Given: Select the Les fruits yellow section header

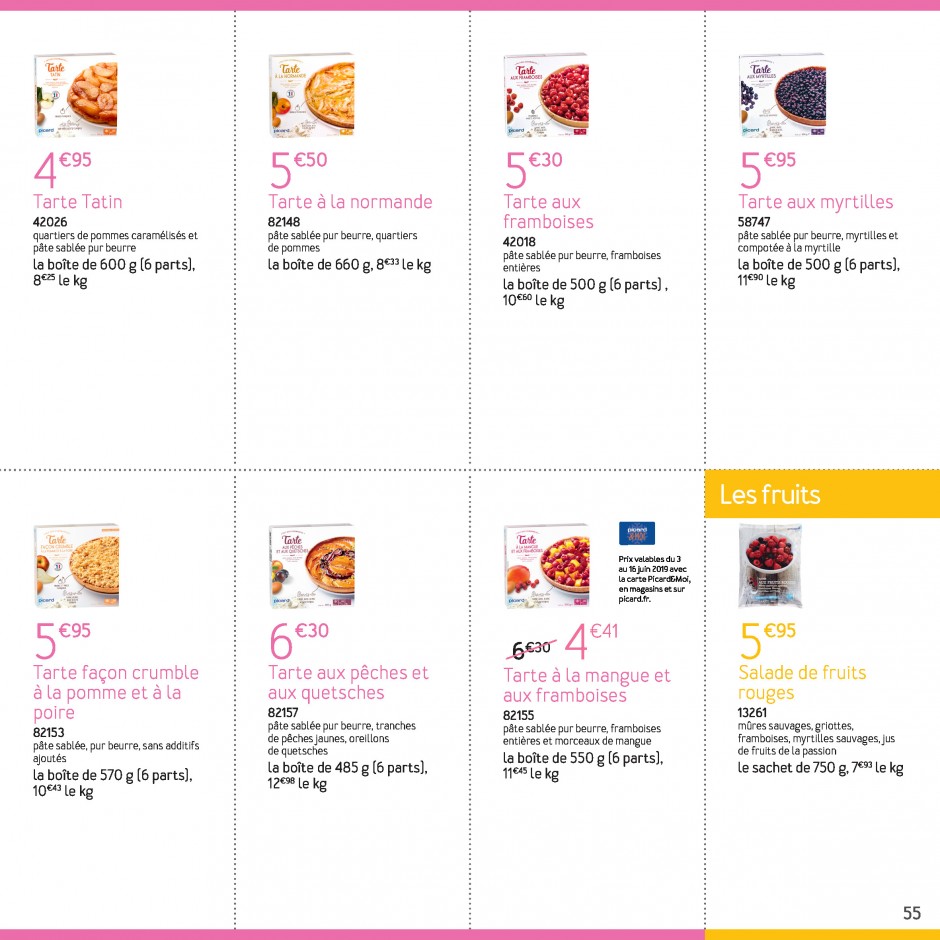Looking at the screenshot, I should [822, 495].
